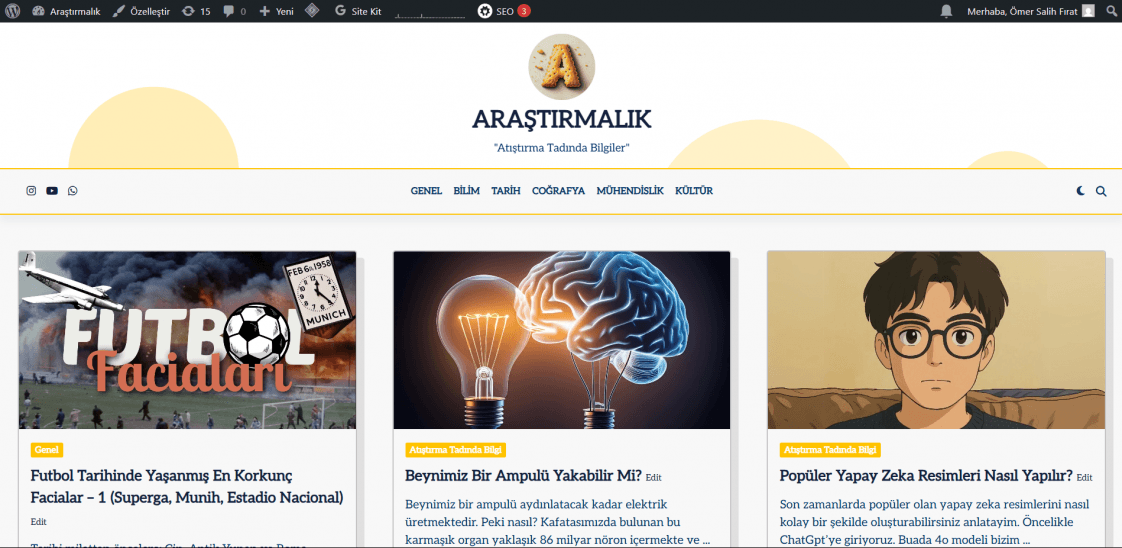This screenshot has height=548, width=1122.
Task: Open site search in navigation bar
Action: [x=1101, y=191]
